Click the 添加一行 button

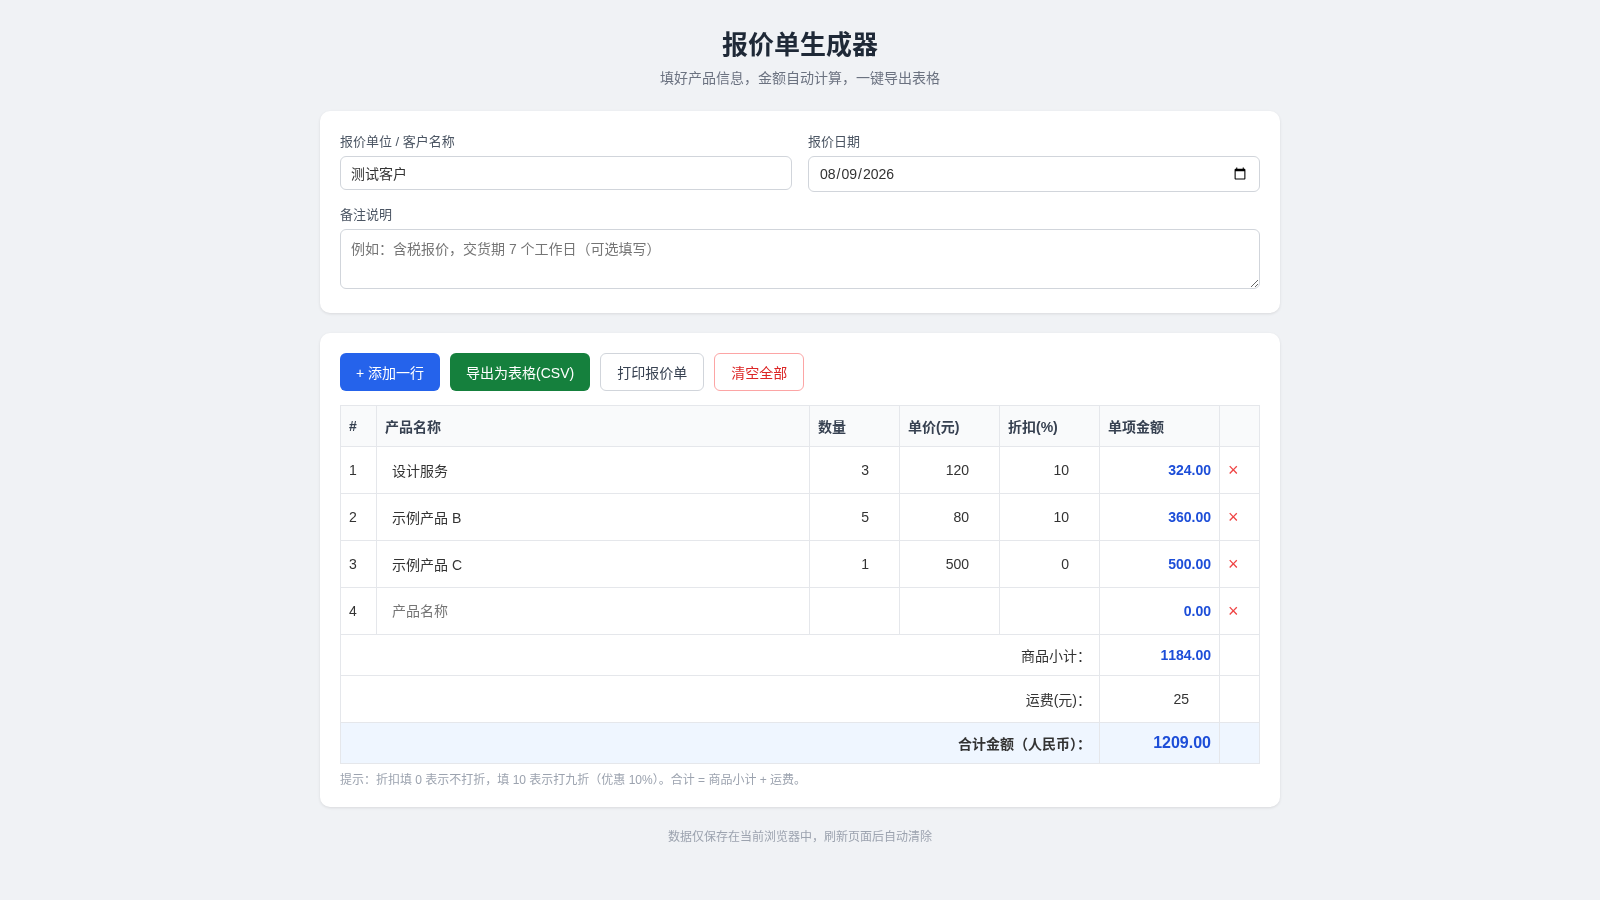(x=390, y=372)
